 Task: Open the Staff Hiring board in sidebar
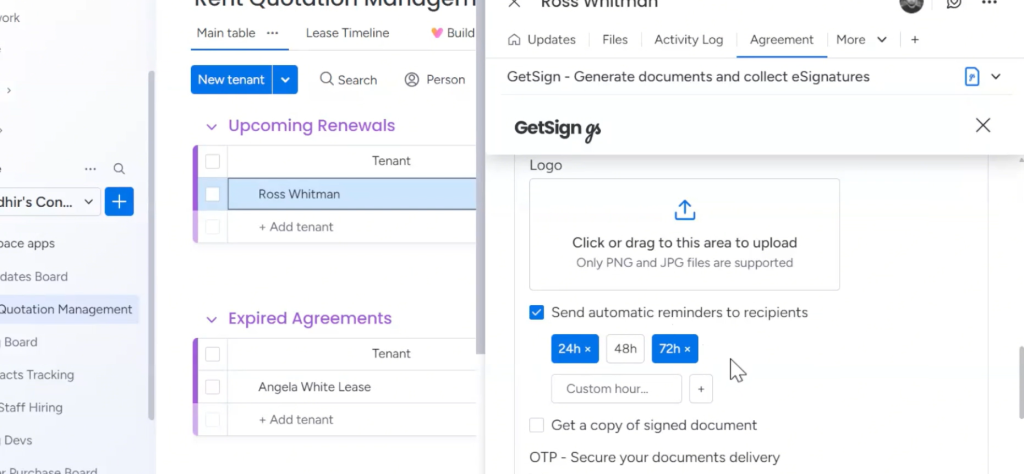coord(31,408)
